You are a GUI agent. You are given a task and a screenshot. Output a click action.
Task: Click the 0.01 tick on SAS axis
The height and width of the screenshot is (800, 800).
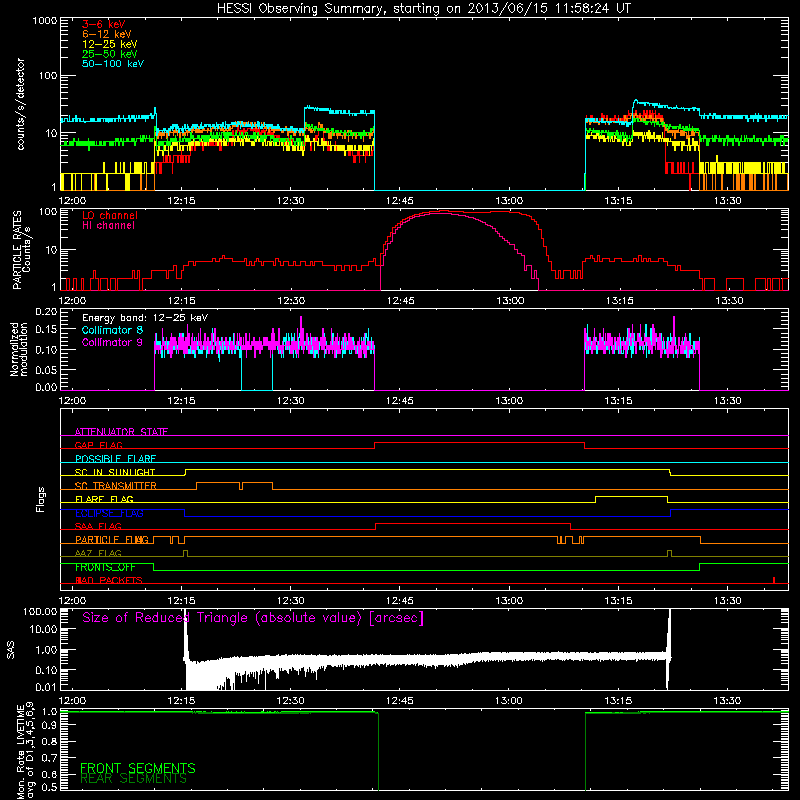click(x=46, y=687)
